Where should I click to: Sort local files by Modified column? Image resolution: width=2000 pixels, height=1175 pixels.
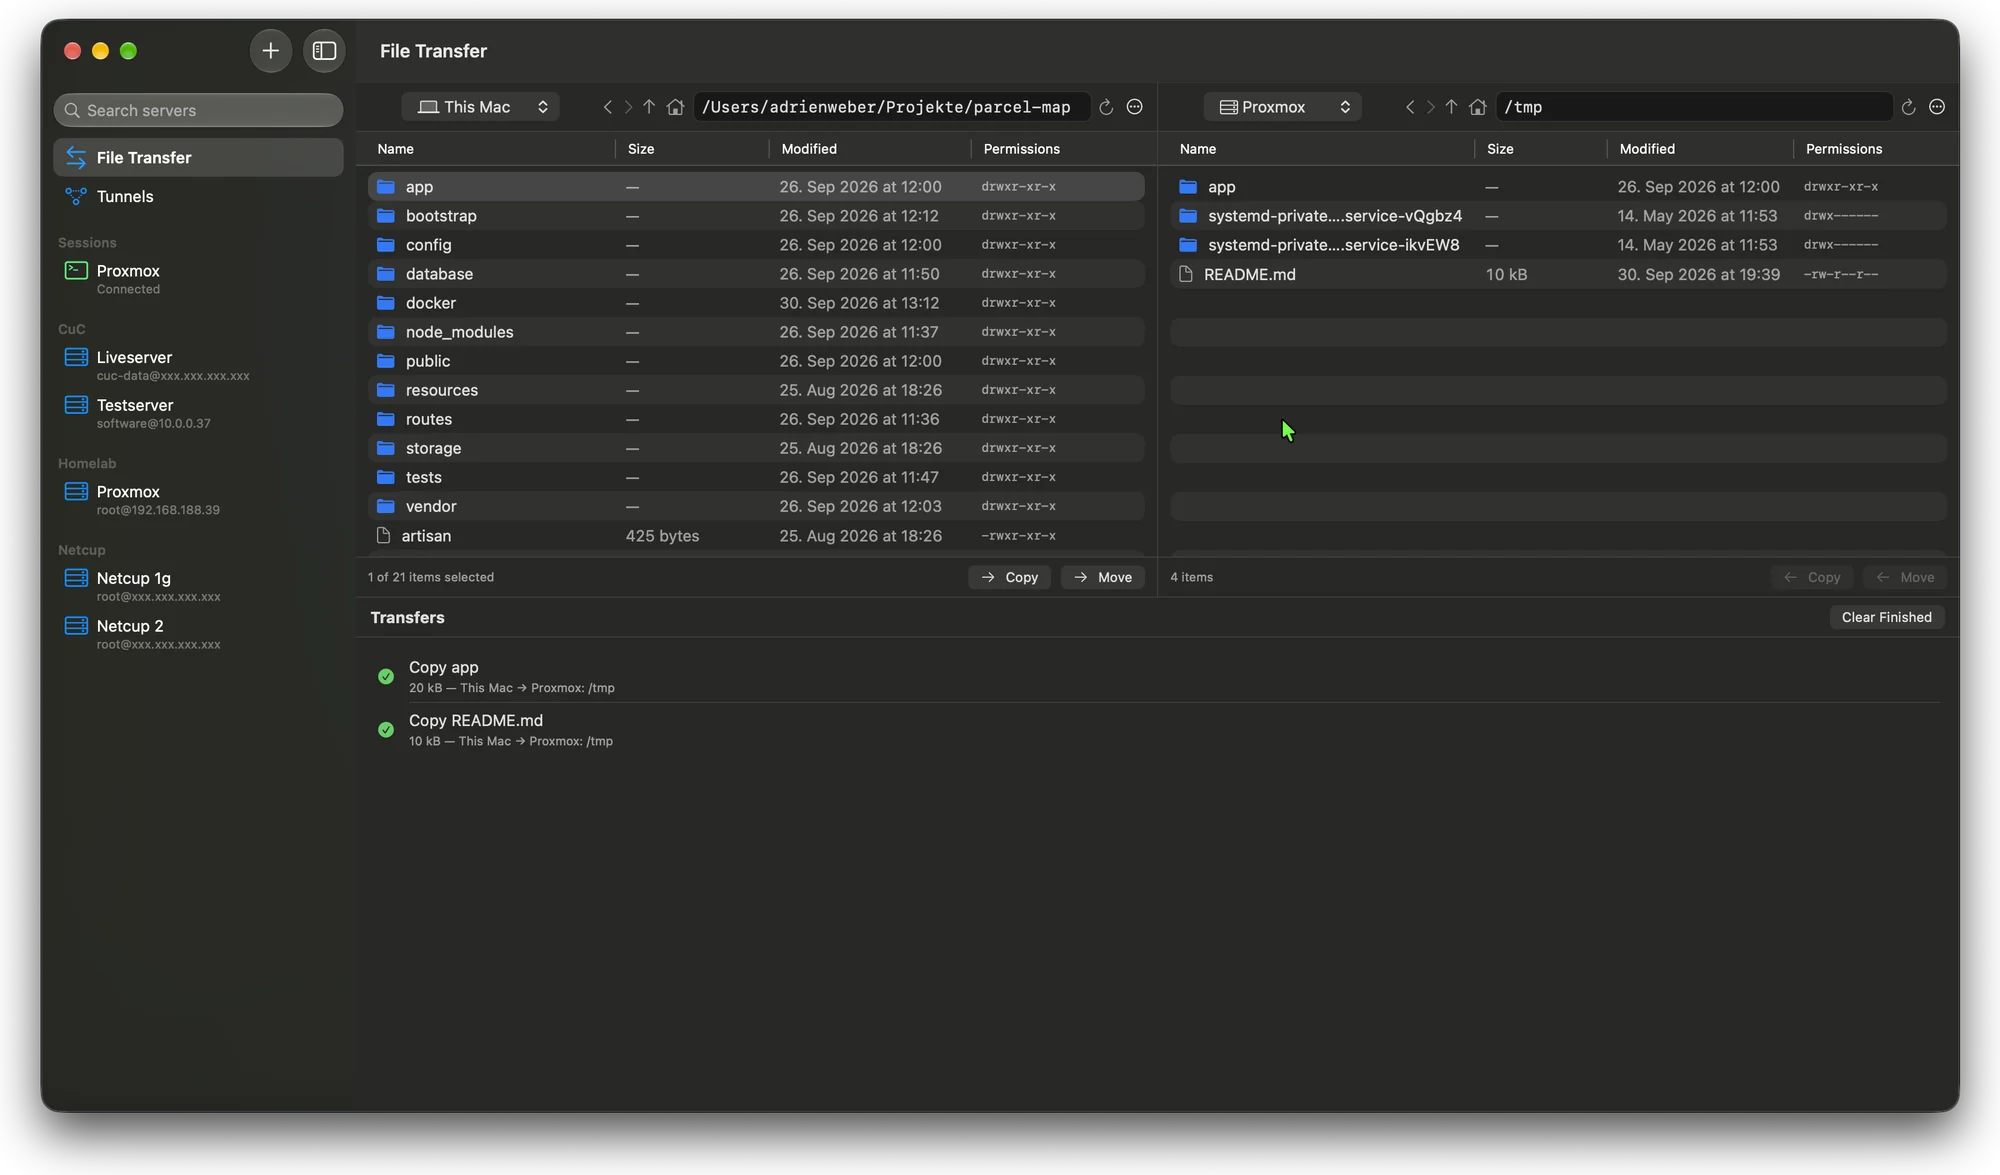tap(869, 149)
